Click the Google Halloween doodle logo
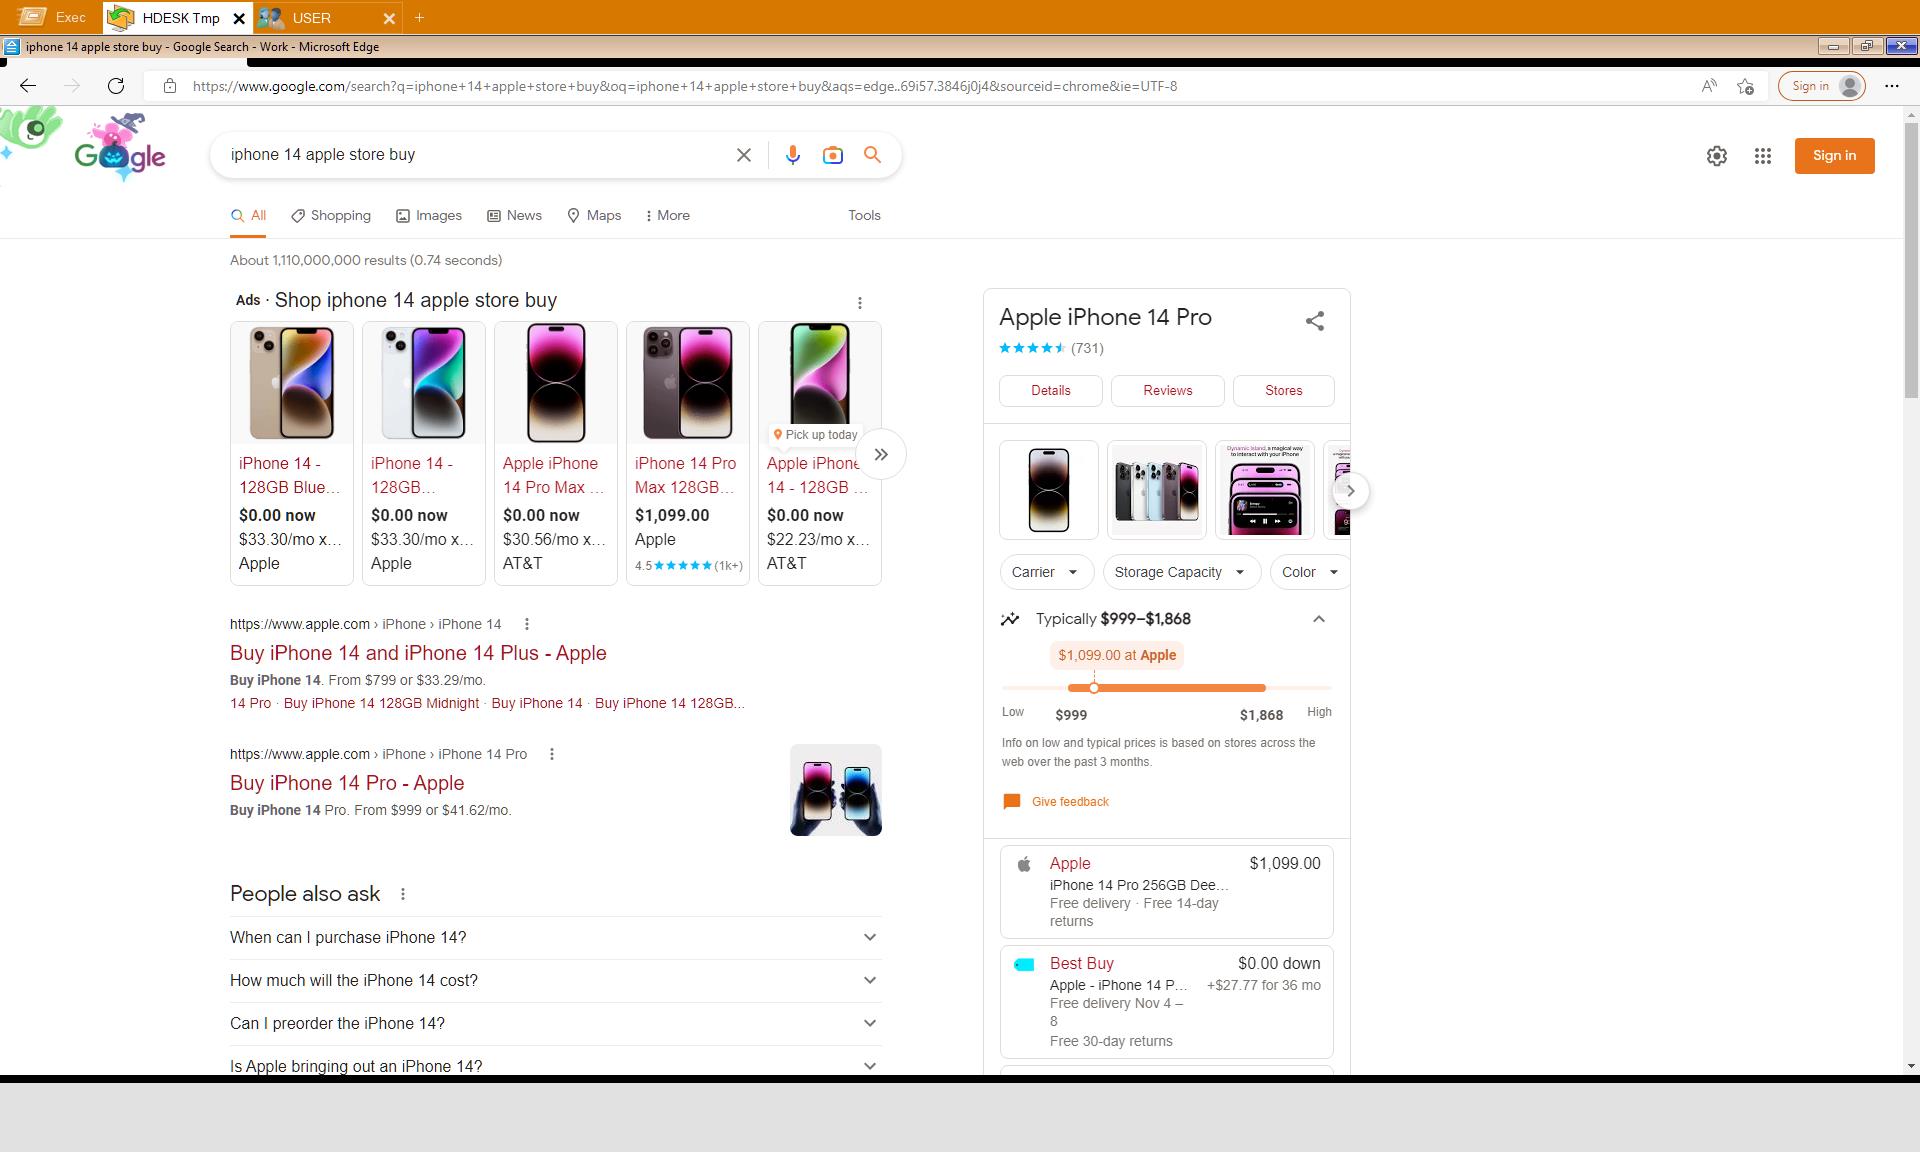Image resolution: width=1920 pixels, height=1152 pixels. (x=120, y=148)
